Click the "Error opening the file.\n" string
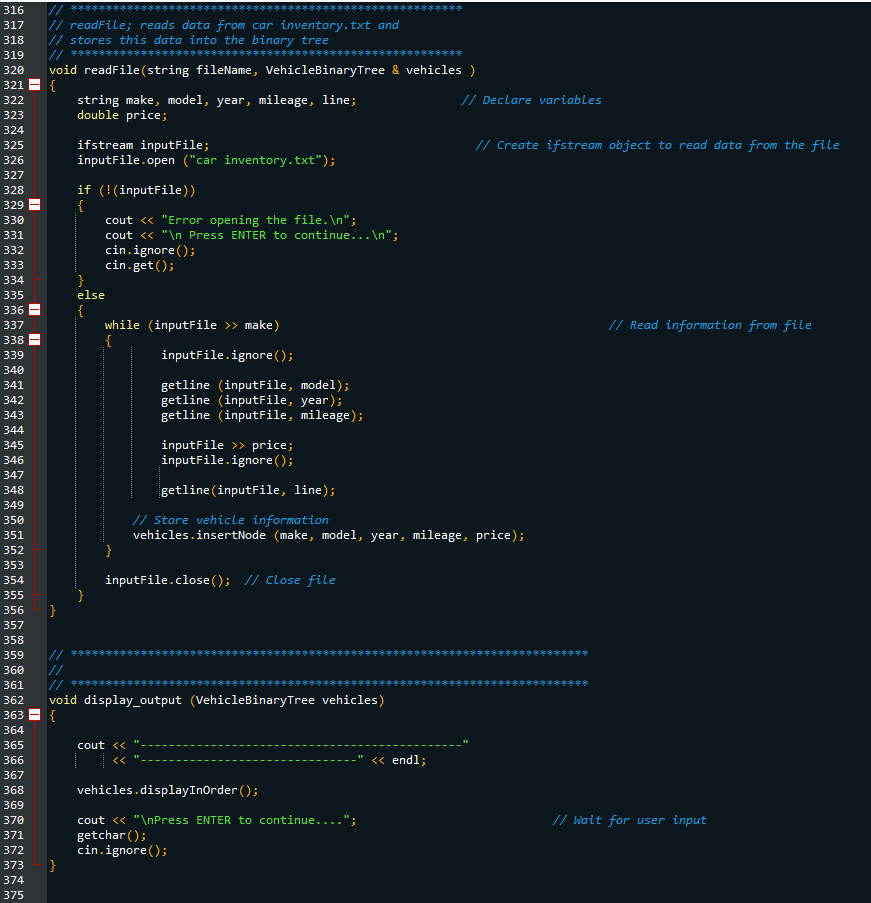The image size is (871, 903). coord(256,220)
